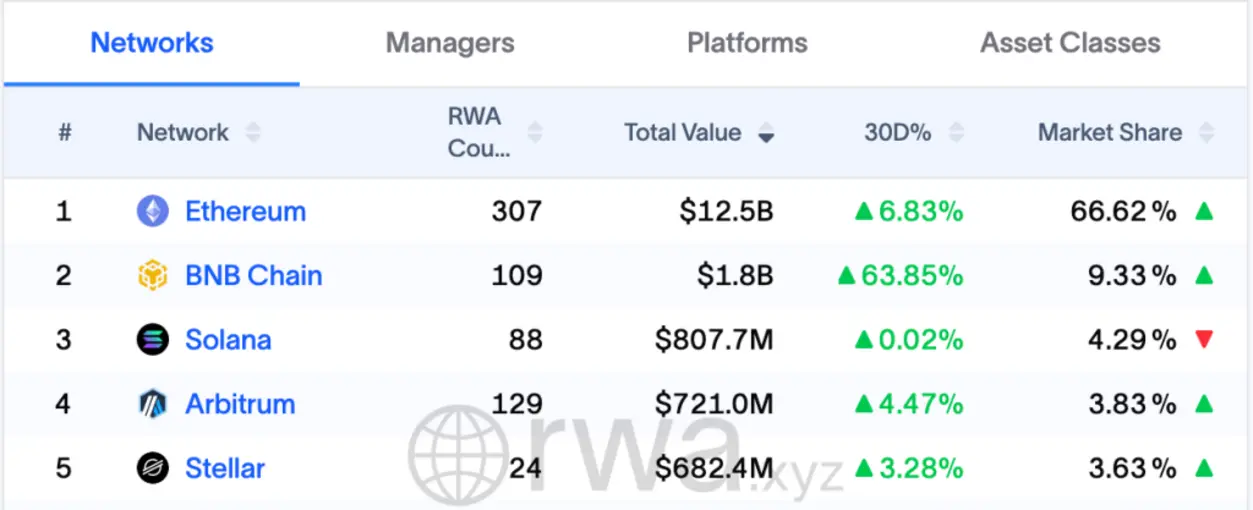Click Ethereum's green market share up arrow
Screen dimensions: 1253x510
pos(1204,212)
